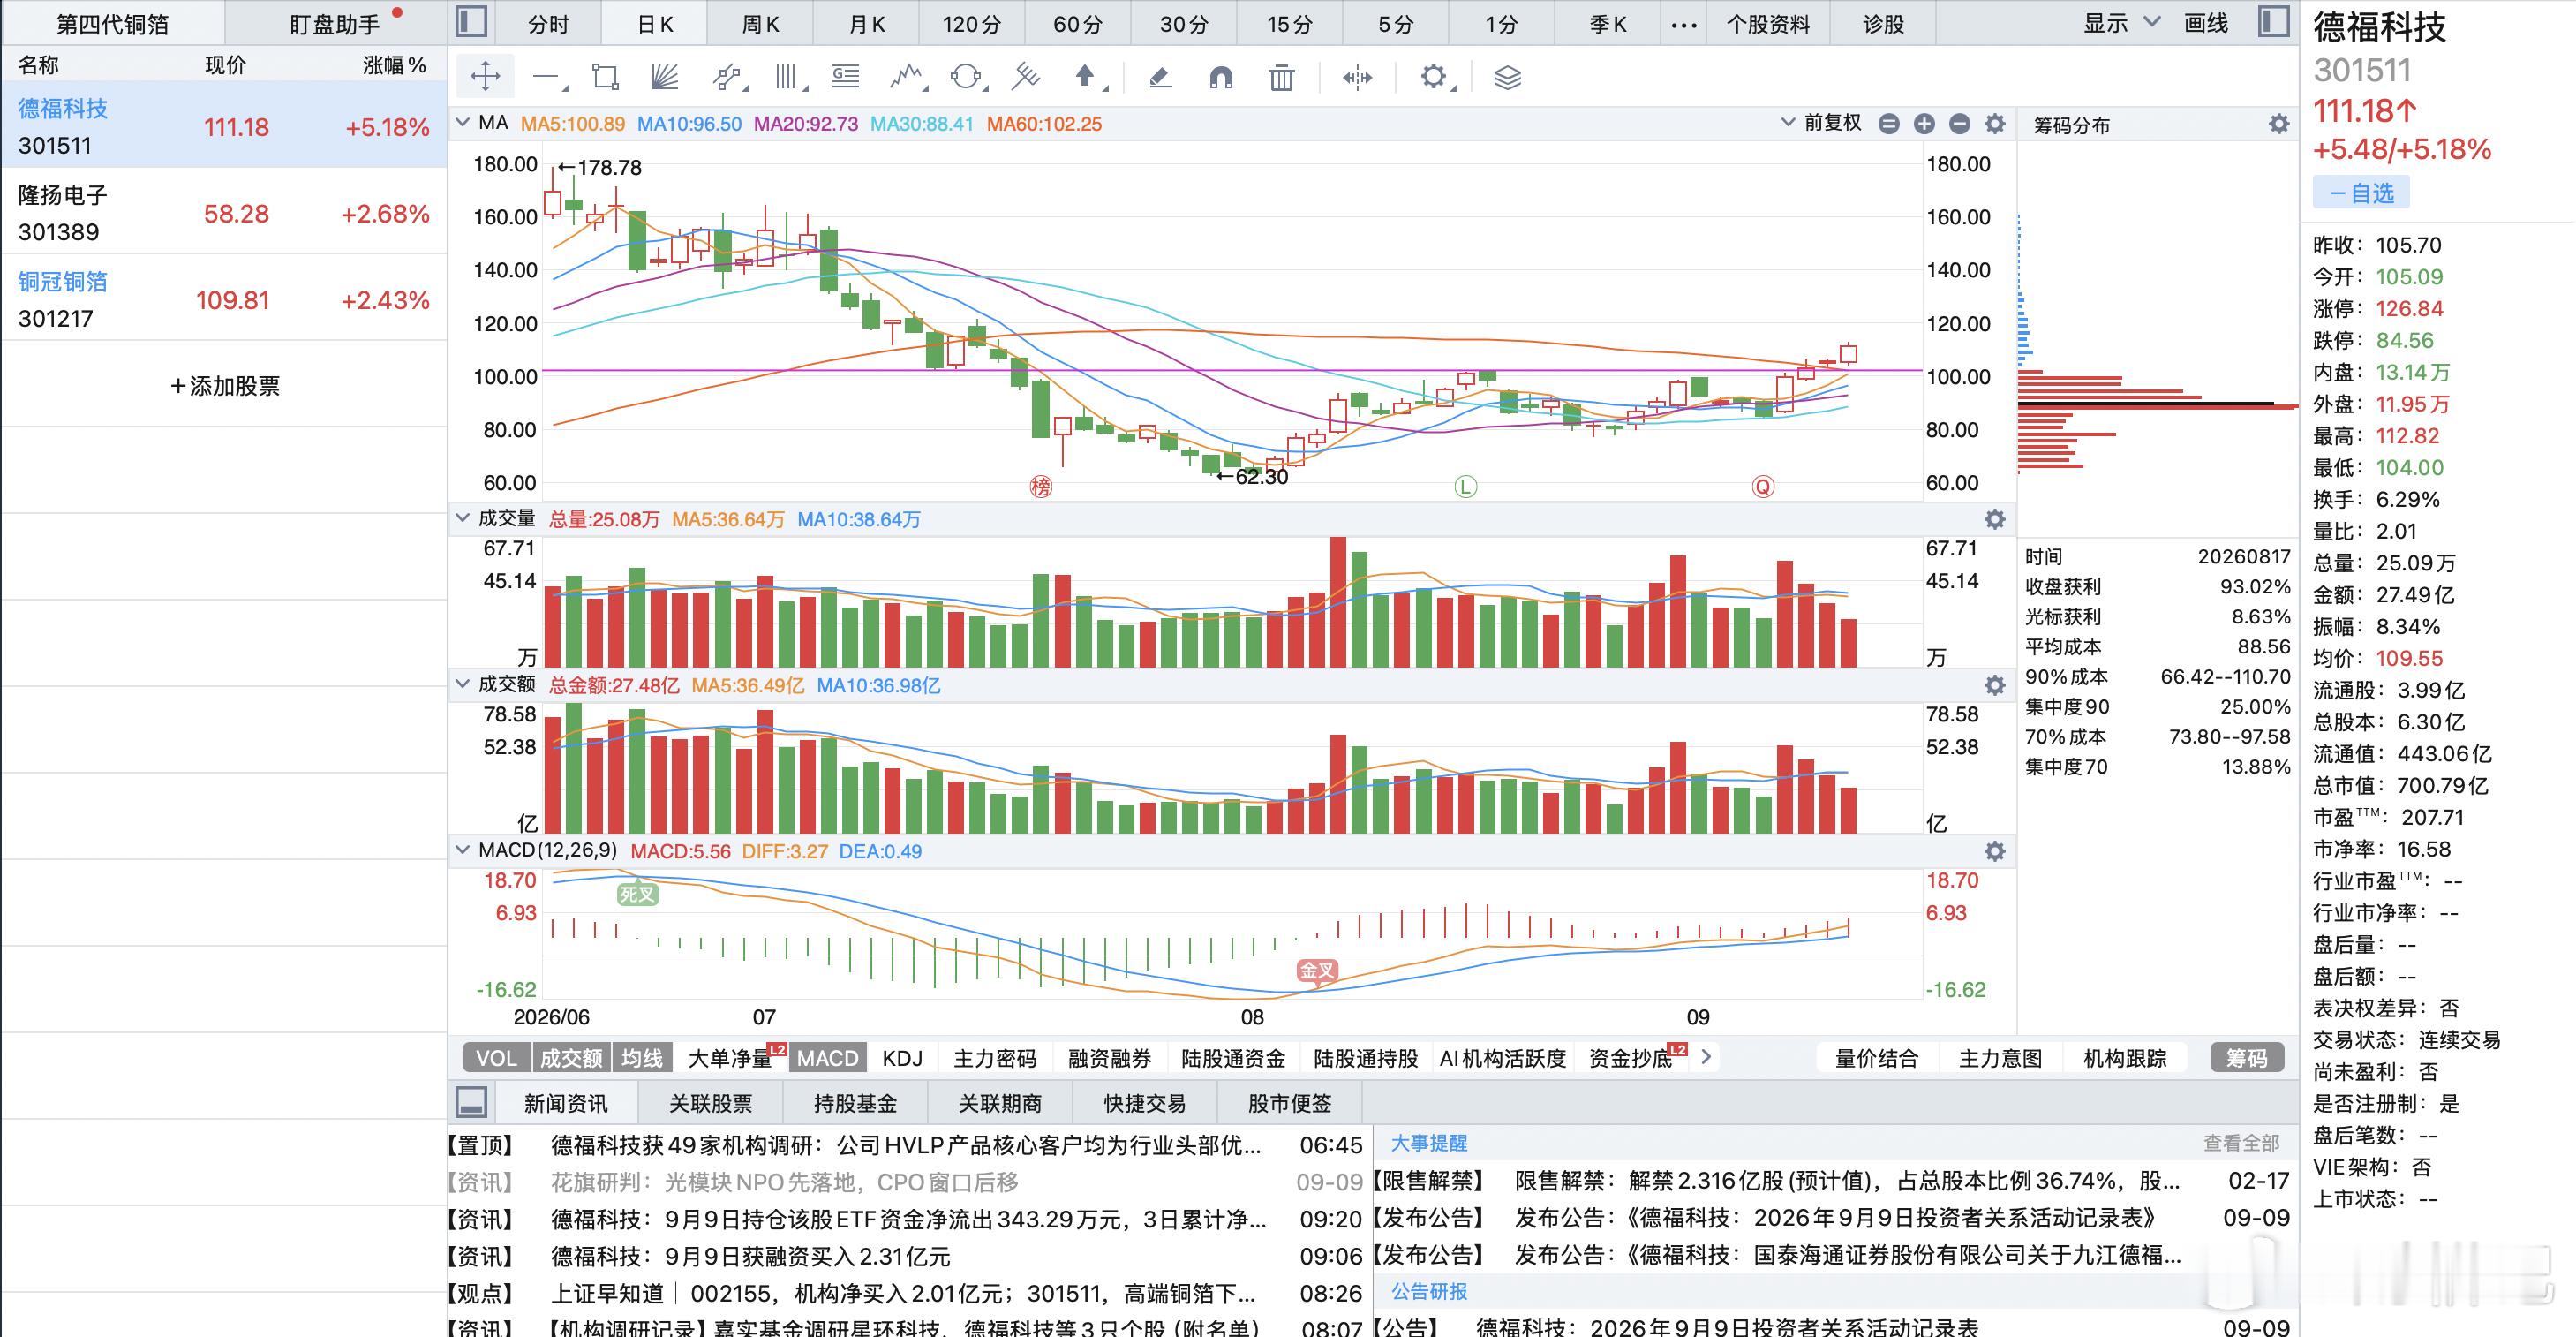Open the 主力意图 button
Viewport: 2576px width, 1337px height.
pyautogui.click(x=2000, y=1058)
